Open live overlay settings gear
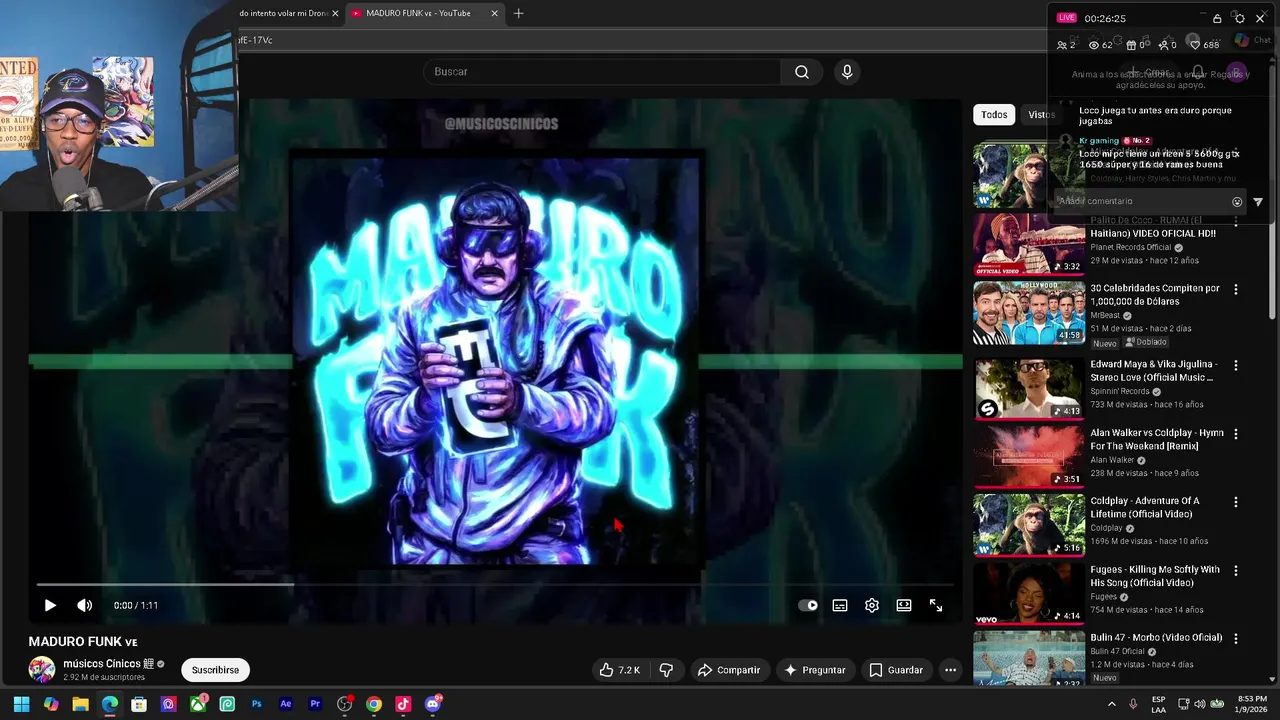 1239,18
